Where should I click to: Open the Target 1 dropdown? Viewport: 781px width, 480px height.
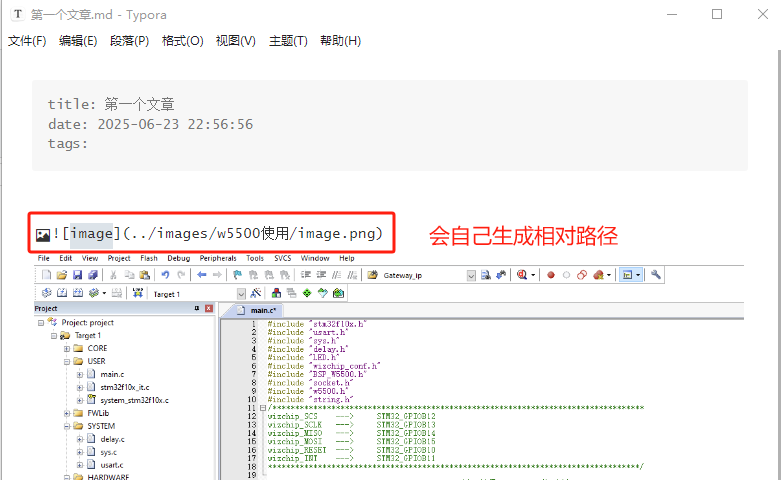pyautogui.click(x=241, y=294)
